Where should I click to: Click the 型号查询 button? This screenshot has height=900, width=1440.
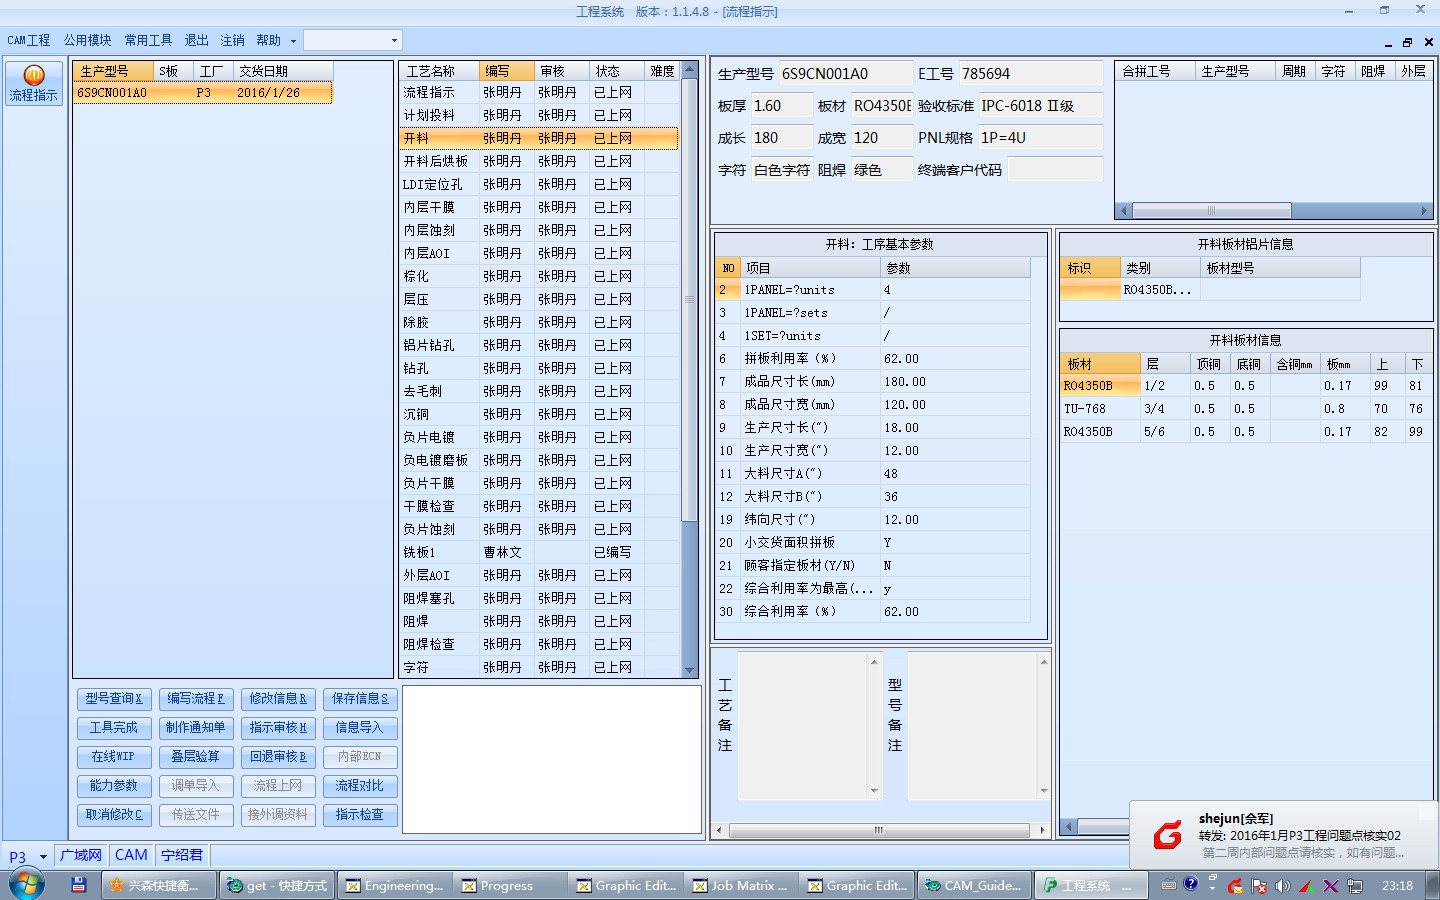(114, 699)
